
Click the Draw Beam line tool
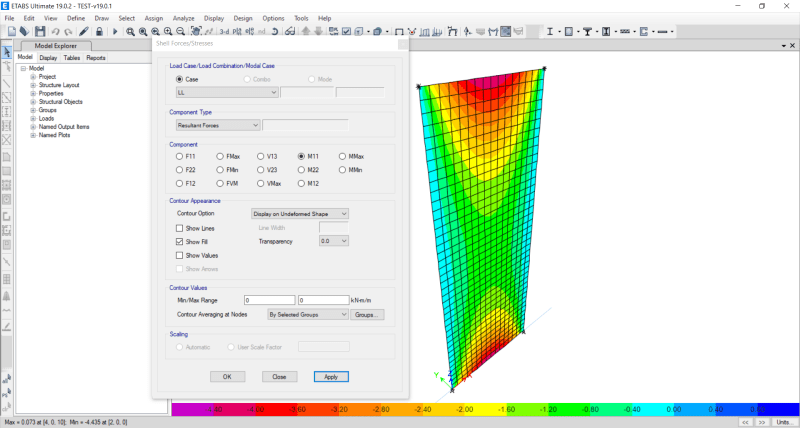[7, 83]
